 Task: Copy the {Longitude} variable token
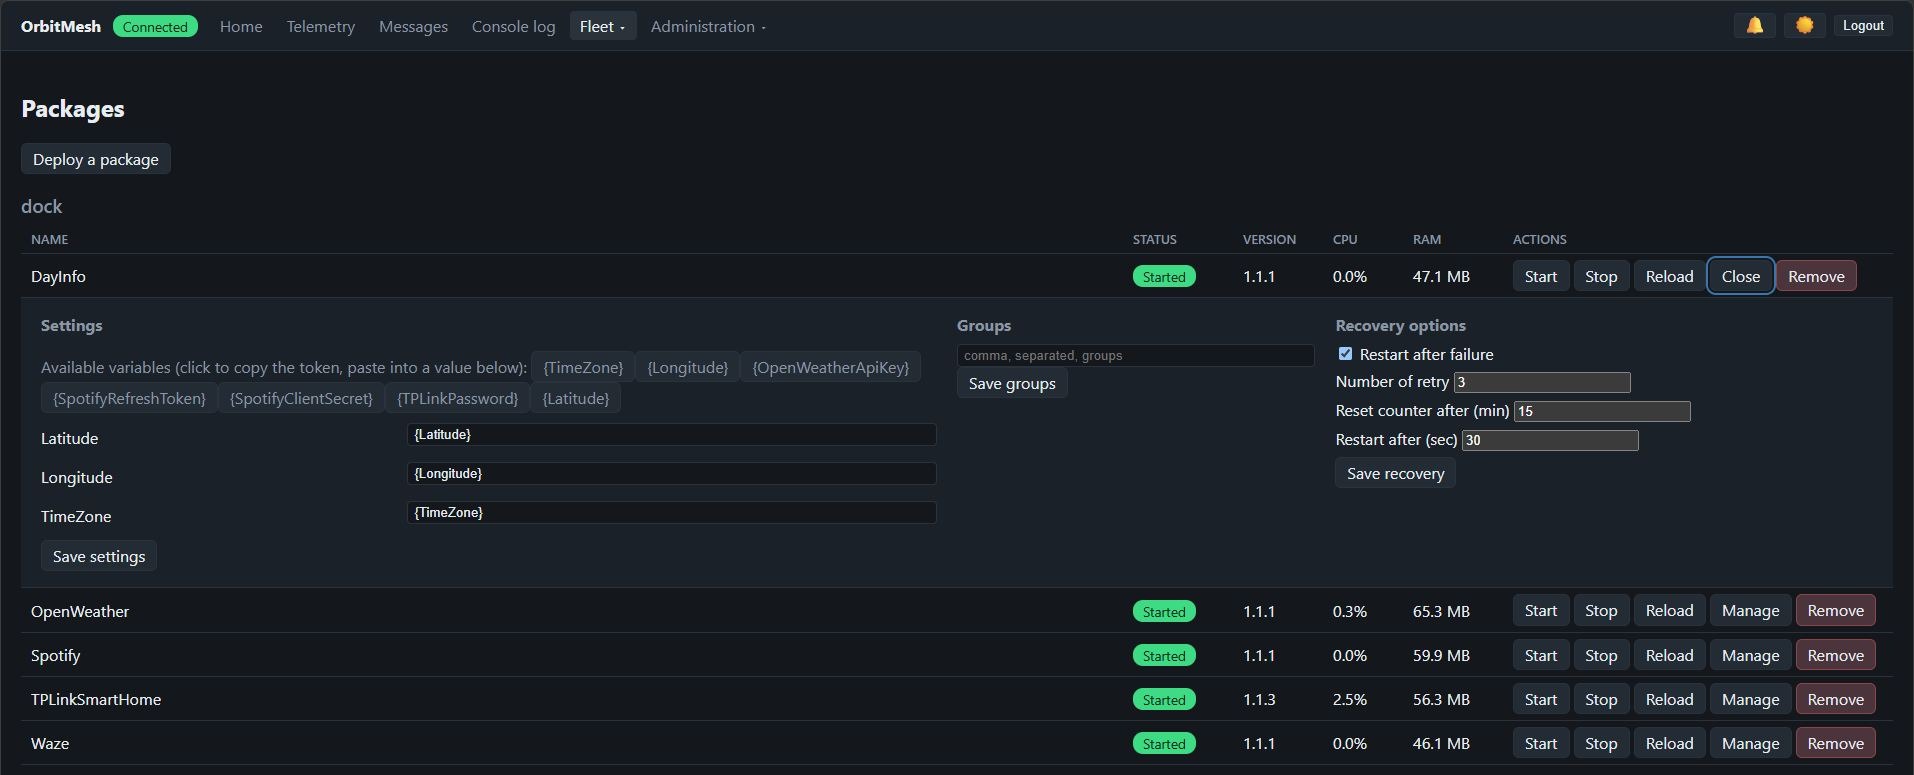[x=688, y=367]
